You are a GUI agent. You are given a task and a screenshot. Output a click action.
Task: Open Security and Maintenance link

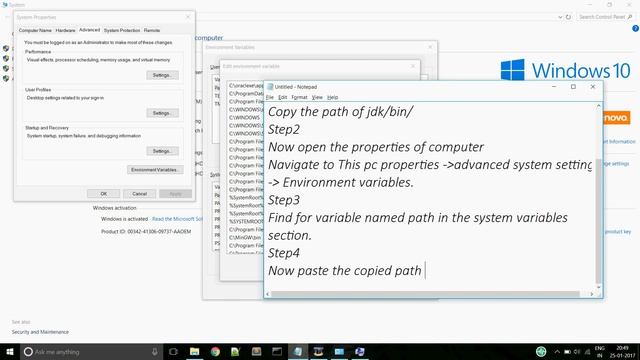point(40,332)
